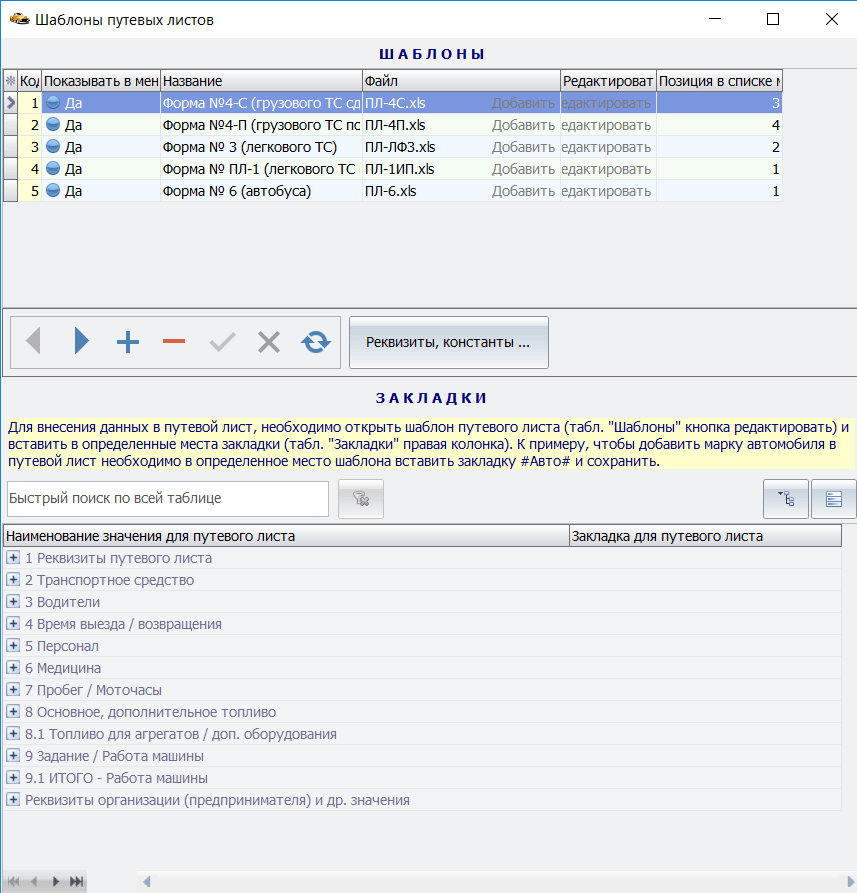The width and height of the screenshot is (857, 893).
Task: Click the asterisk grid indicator header
Action: (x=10, y=81)
